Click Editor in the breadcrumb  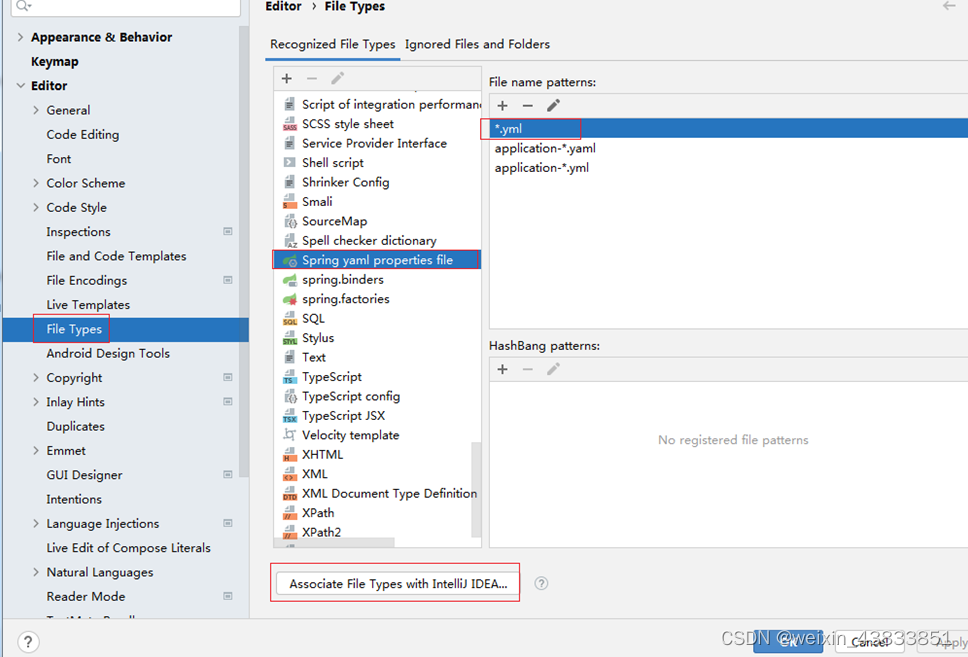point(283,6)
